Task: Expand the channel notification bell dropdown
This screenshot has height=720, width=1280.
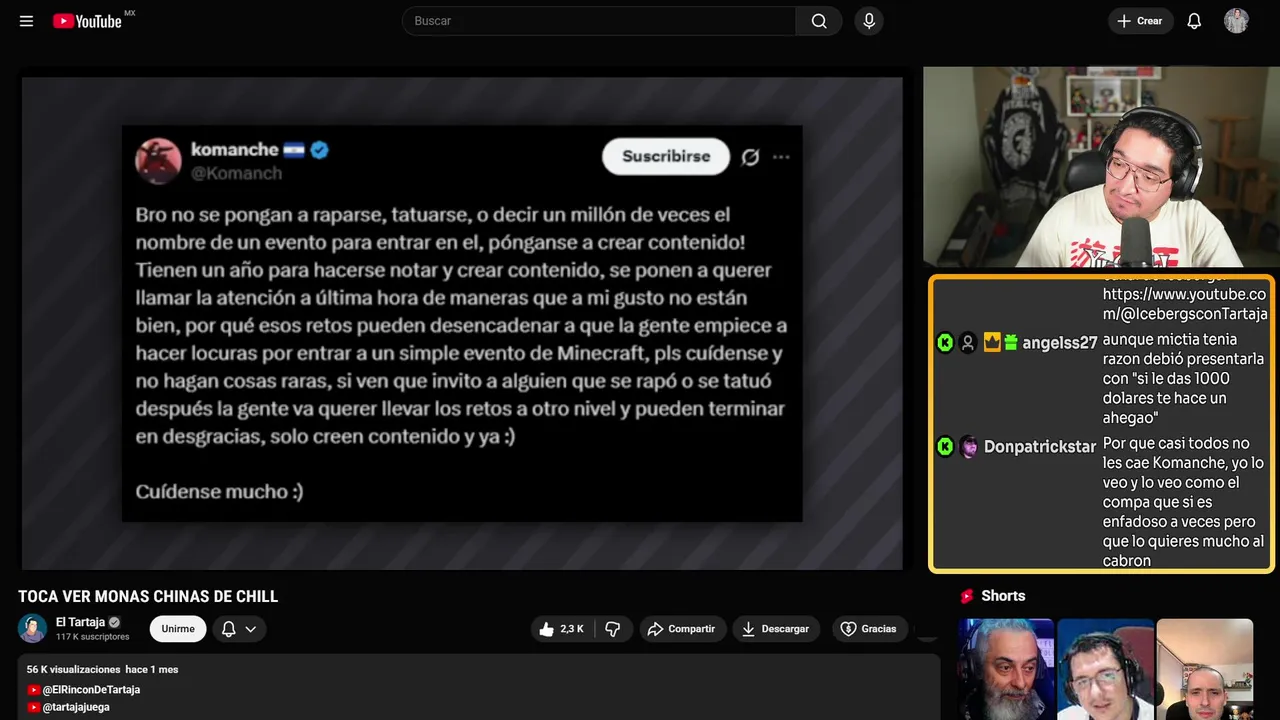Action: [x=239, y=629]
